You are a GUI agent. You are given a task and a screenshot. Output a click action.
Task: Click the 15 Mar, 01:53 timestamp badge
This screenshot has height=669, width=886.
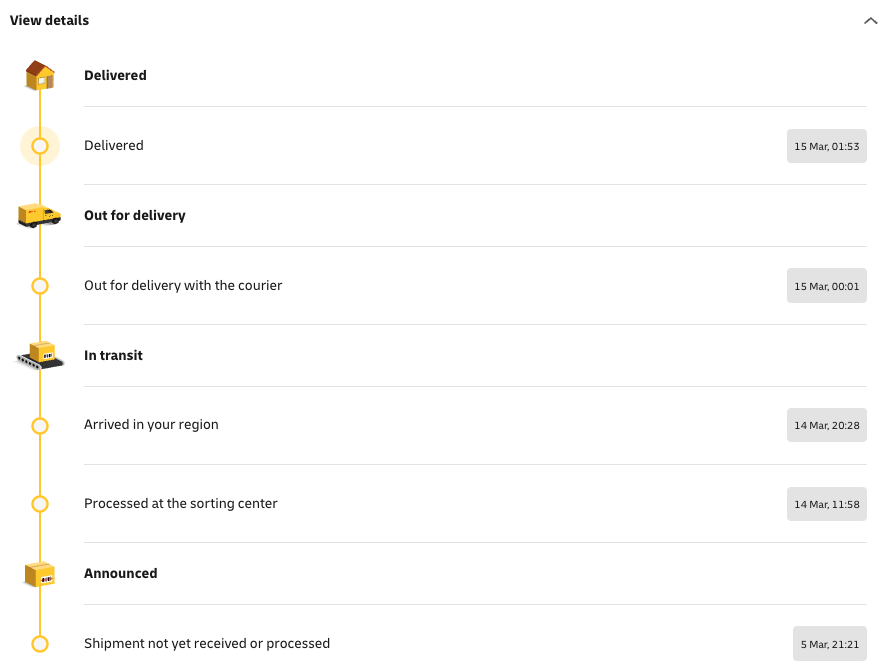coord(826,146)
